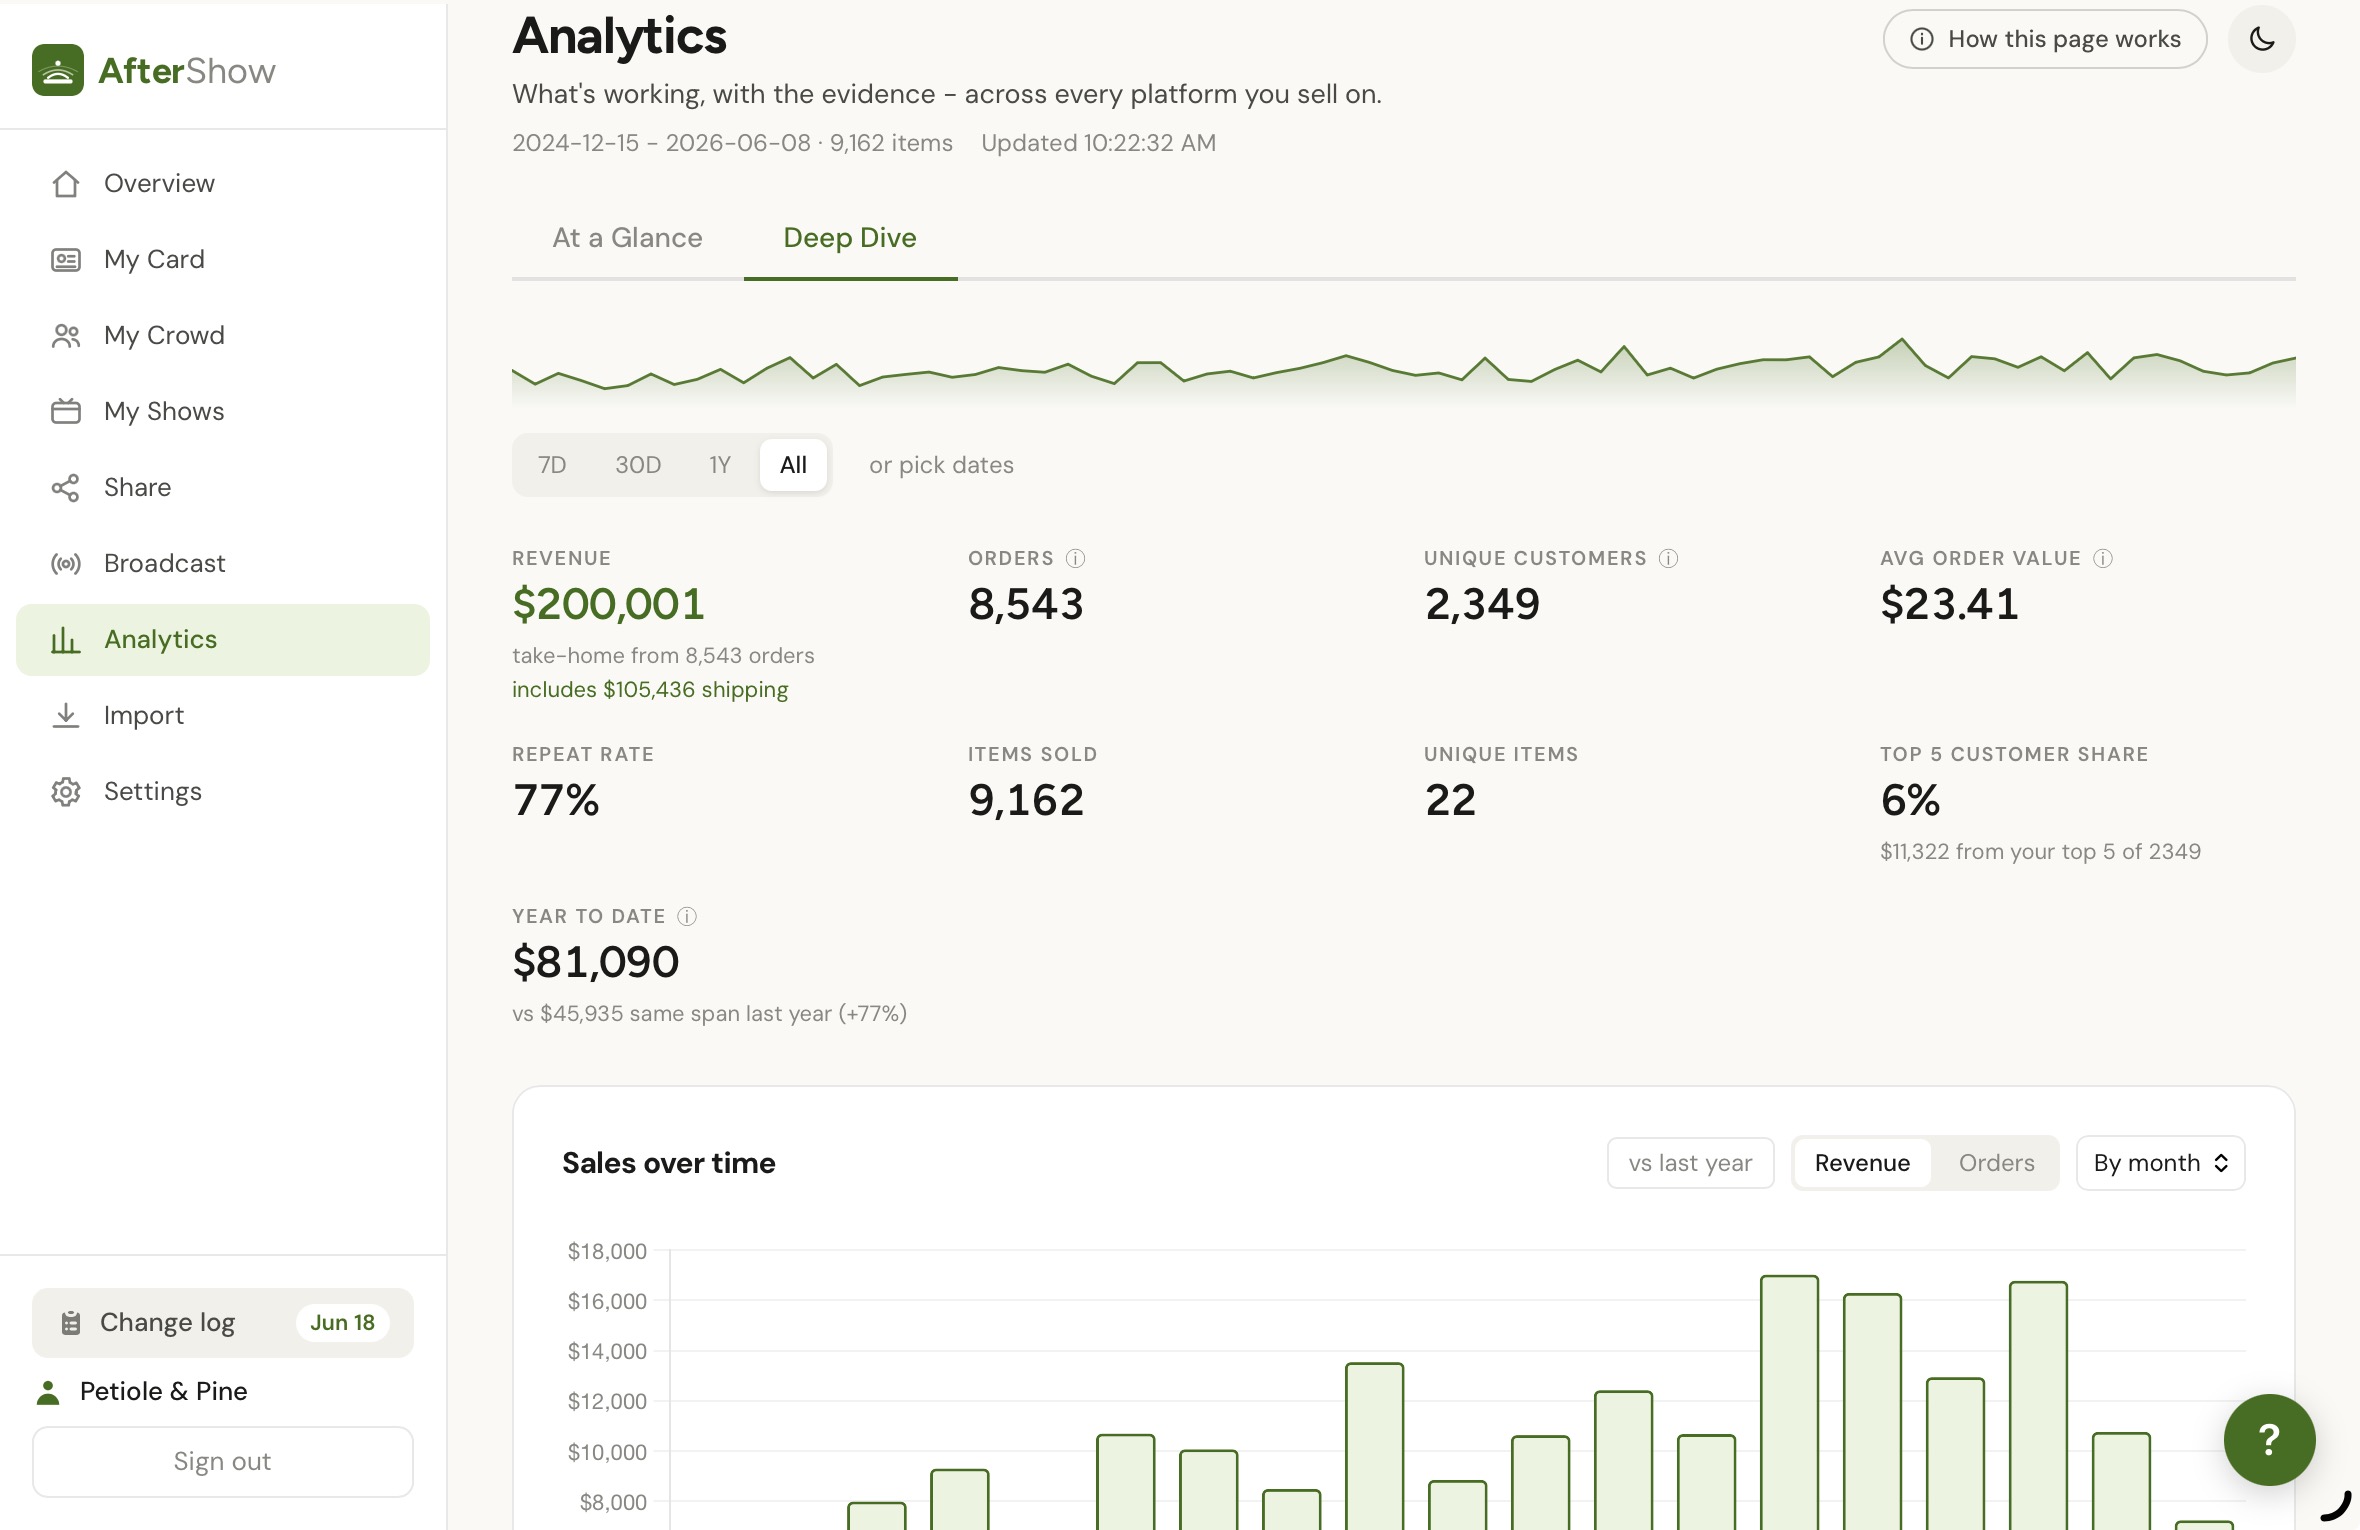This screenshot has width=2360, height=1530.
Task: Click the $200,001 revenue figure
Action: click(x=608, y=604)
